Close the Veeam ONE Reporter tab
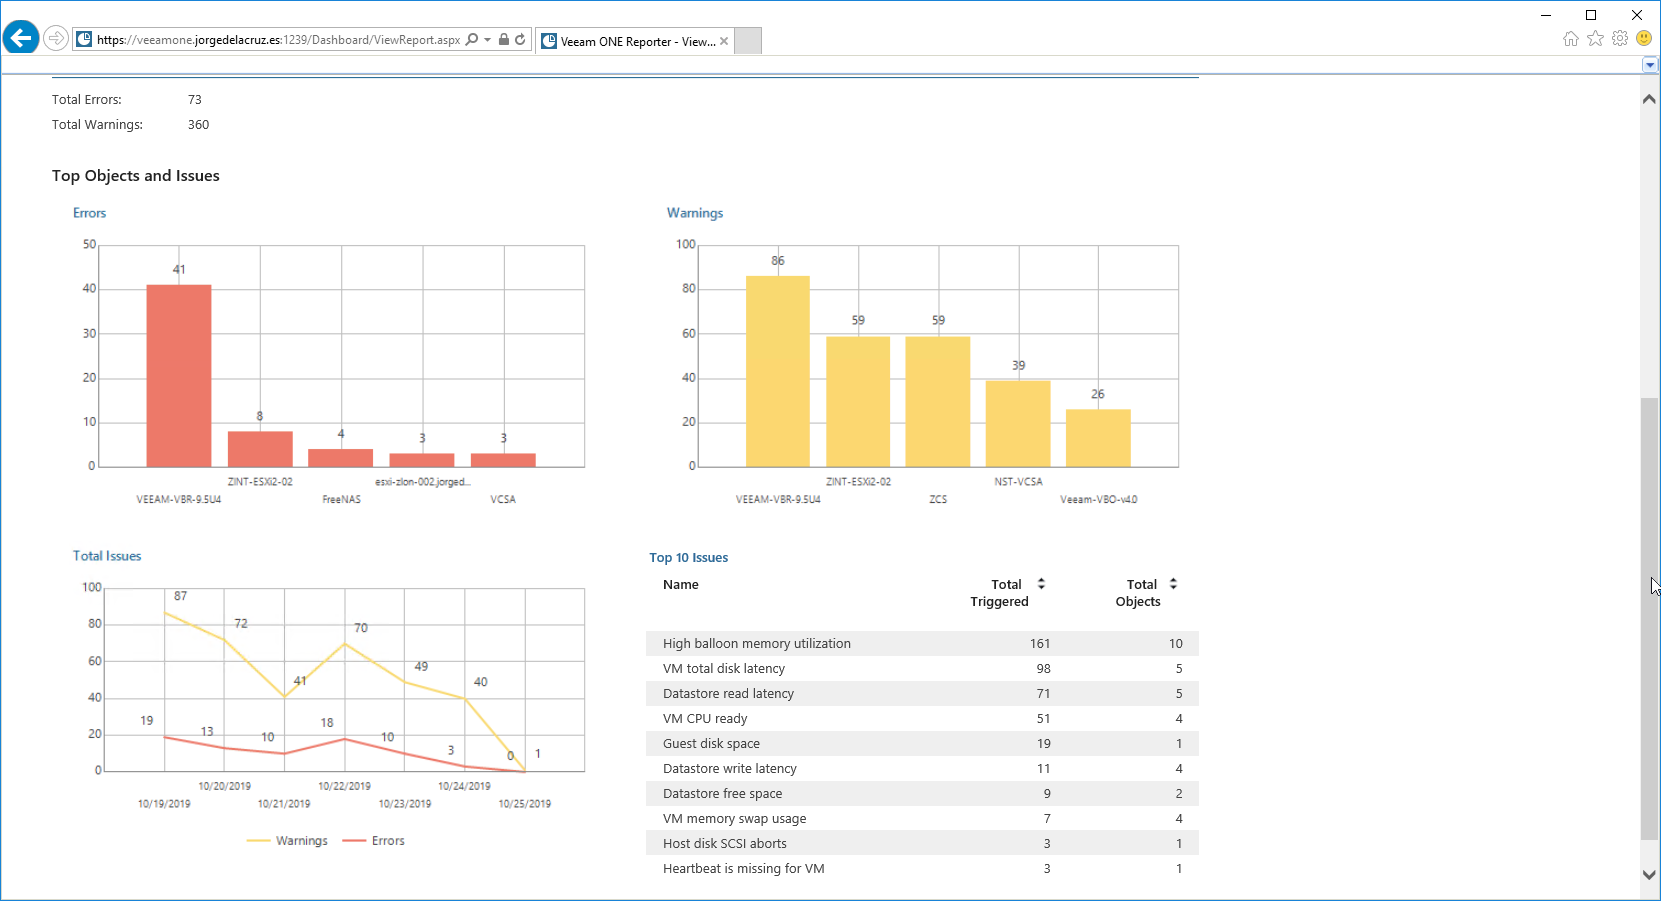Viewport: 1661px width, 901px height. coord(724,41)
